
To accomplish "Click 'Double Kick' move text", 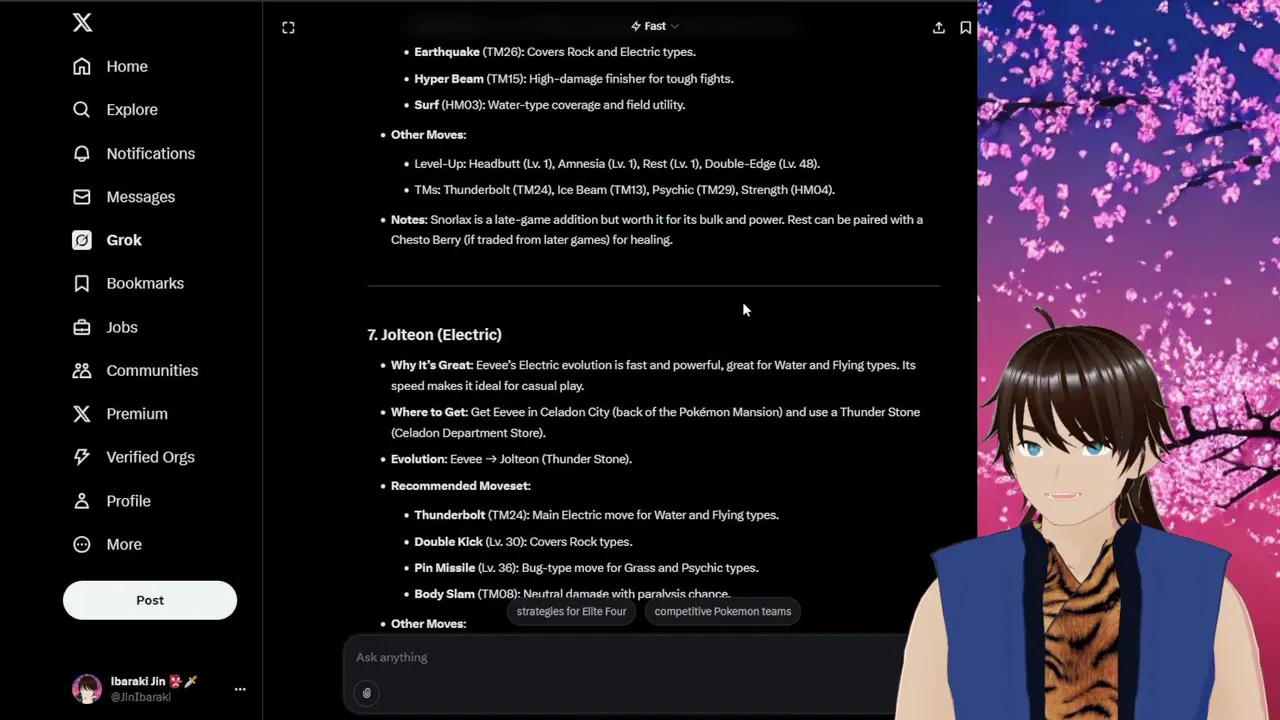I will (448, 542).
